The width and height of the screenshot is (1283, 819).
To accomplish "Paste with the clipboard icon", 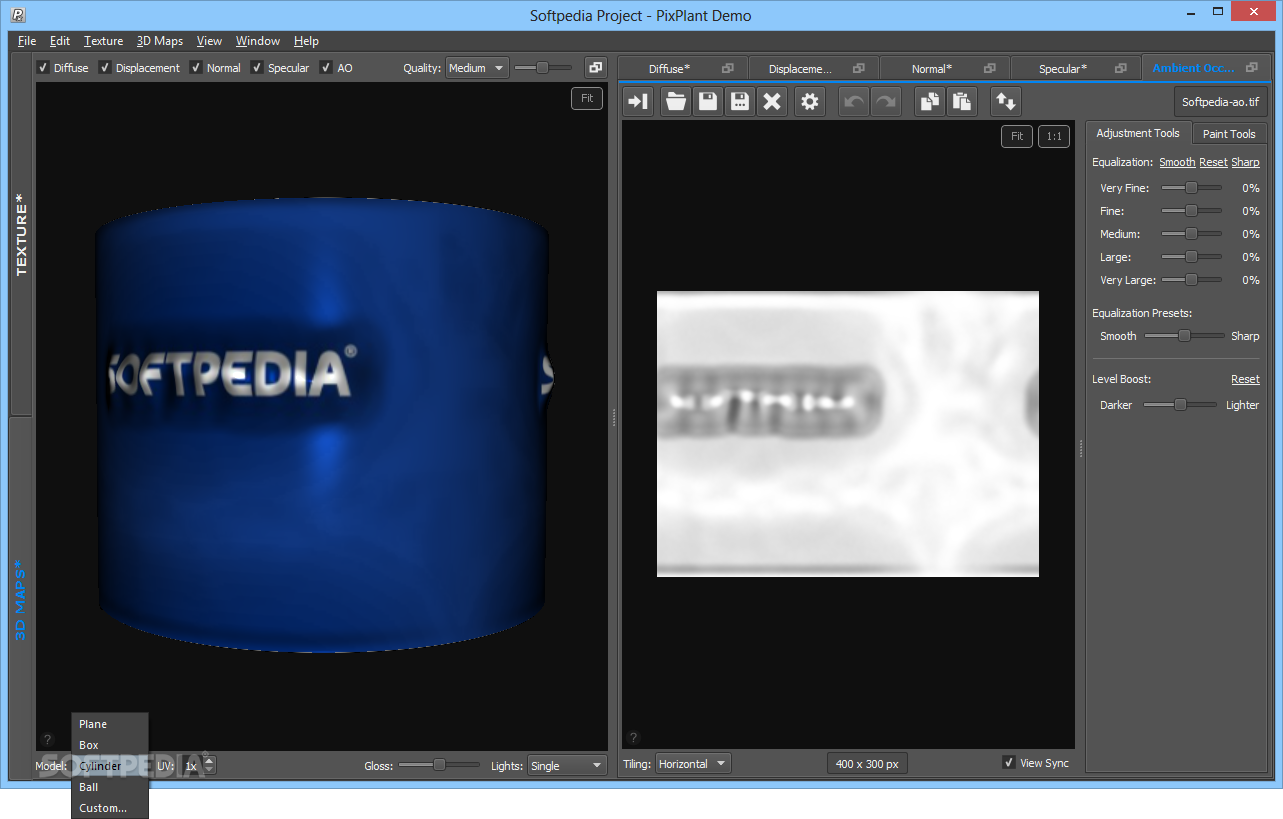I will 962,101.
